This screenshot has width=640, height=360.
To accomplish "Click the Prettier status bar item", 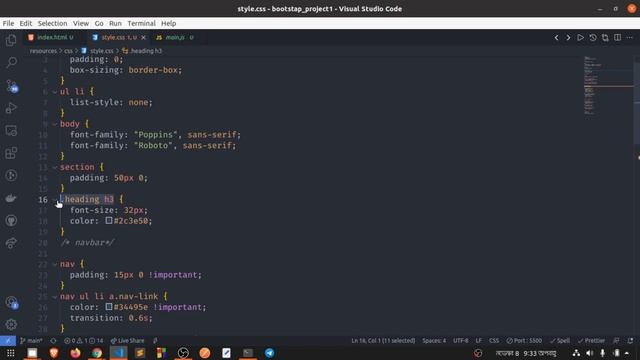I will (591, 340).
